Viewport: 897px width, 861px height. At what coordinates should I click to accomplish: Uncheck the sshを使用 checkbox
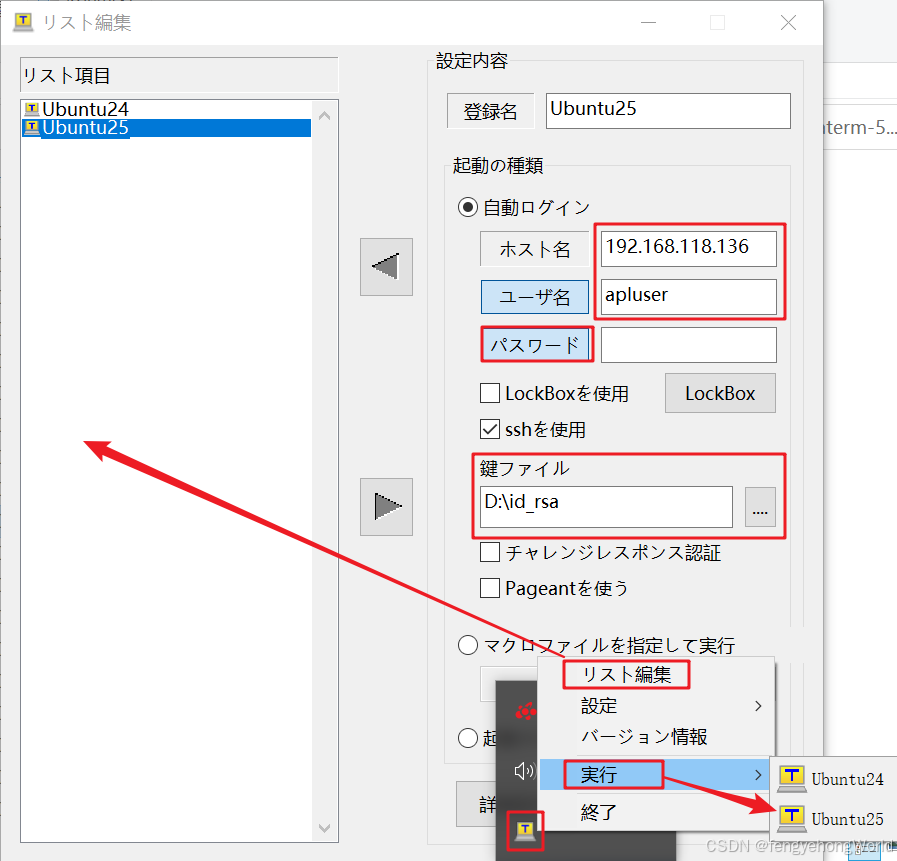point(490,430)
